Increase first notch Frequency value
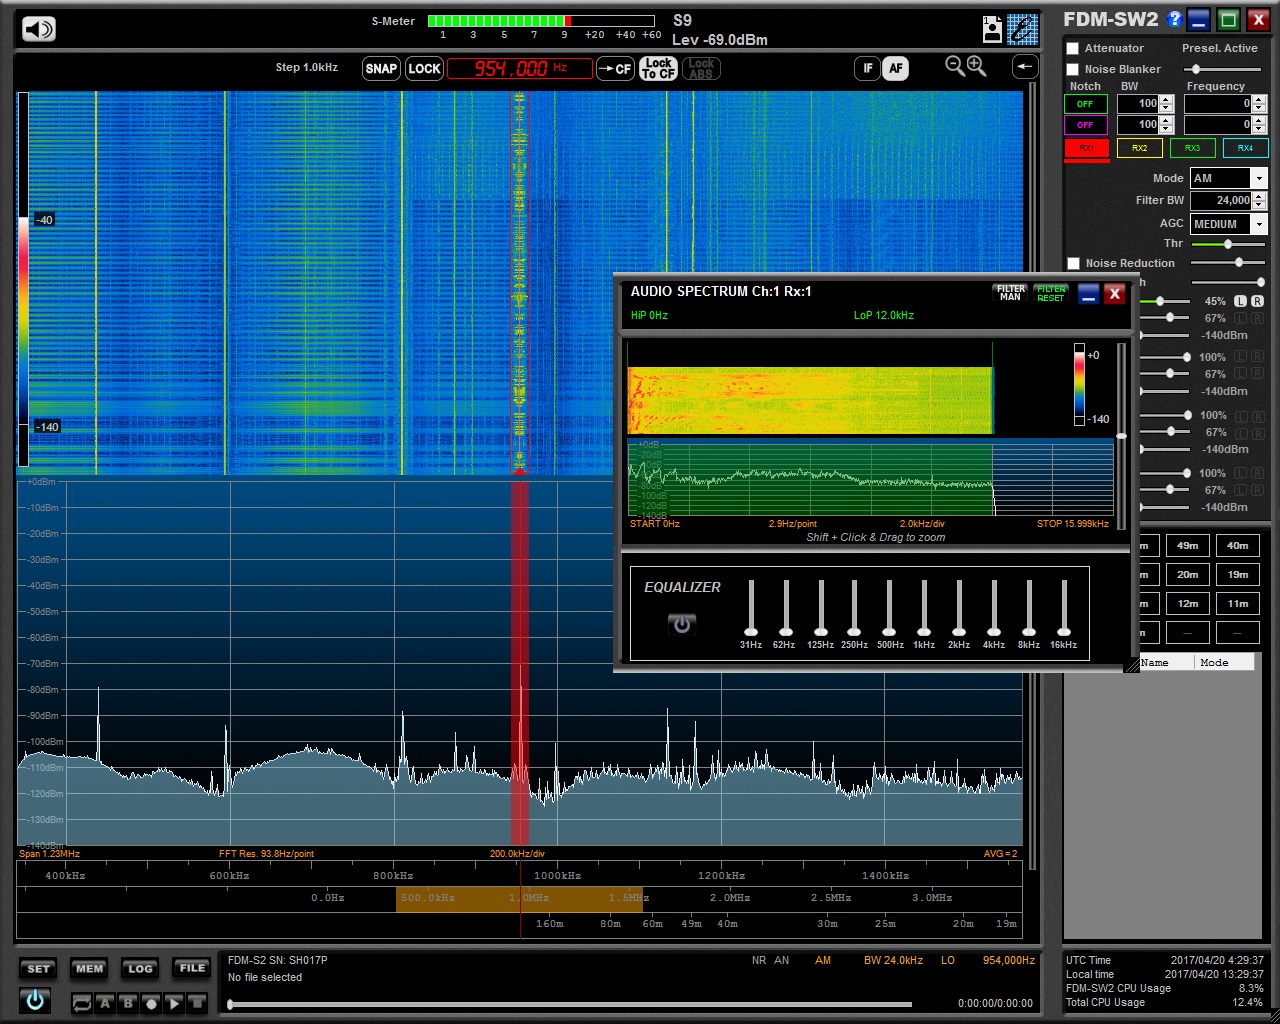Viewport: 1280px width, 1024px height. tap(1259, 99)
